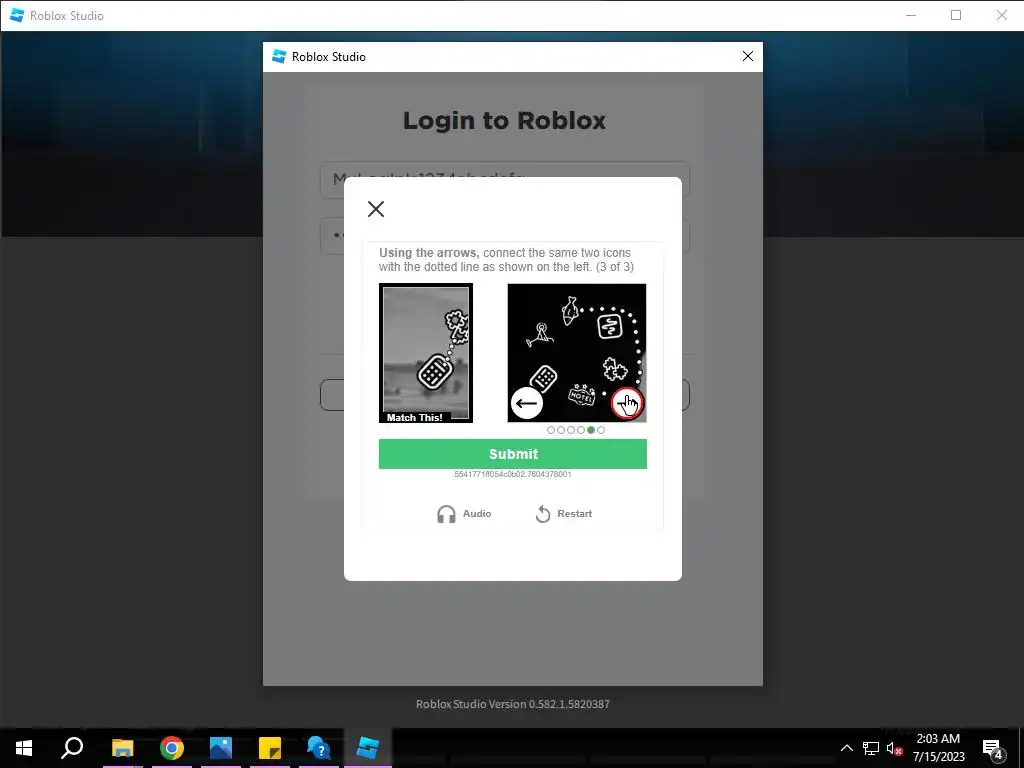1024x768 pixels.
Task: Maximize the outer Roblox Studio window
Action: tap(956, 15)
